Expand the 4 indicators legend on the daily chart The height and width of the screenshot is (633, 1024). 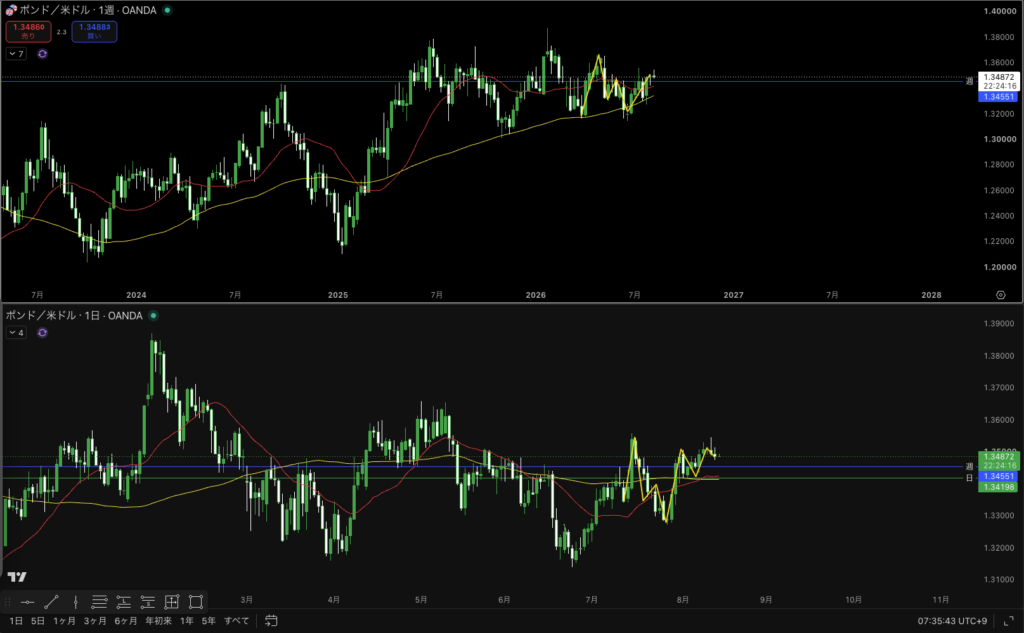pos(16,333)
